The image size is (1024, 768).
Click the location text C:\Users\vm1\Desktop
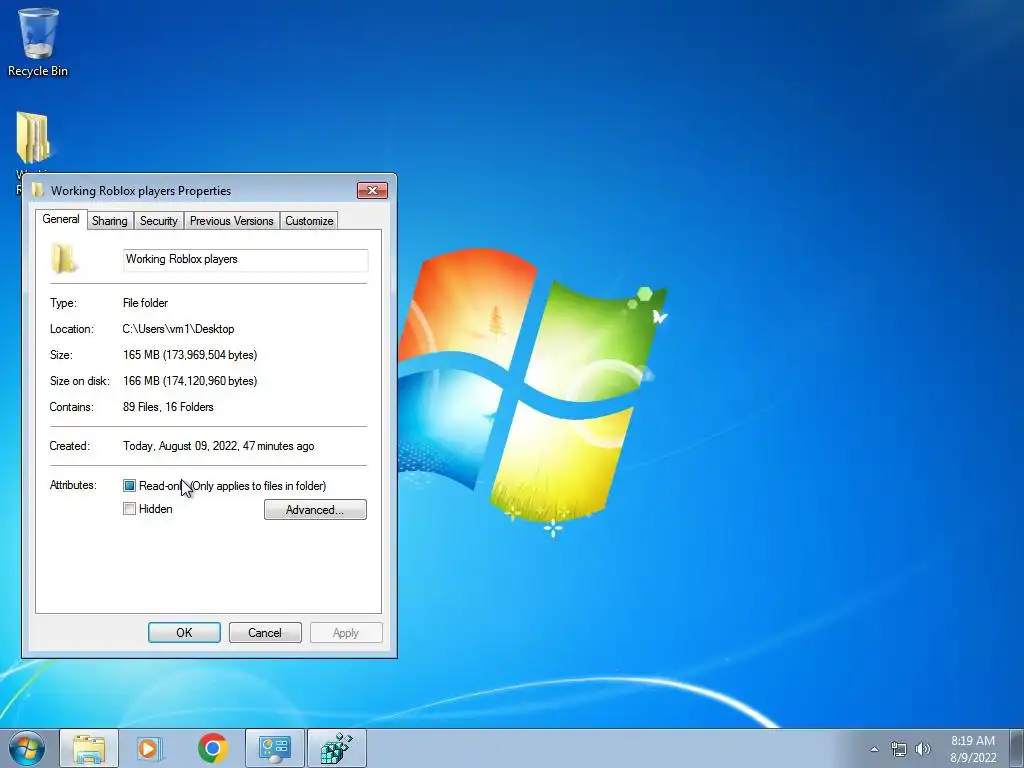click(178, 329)
